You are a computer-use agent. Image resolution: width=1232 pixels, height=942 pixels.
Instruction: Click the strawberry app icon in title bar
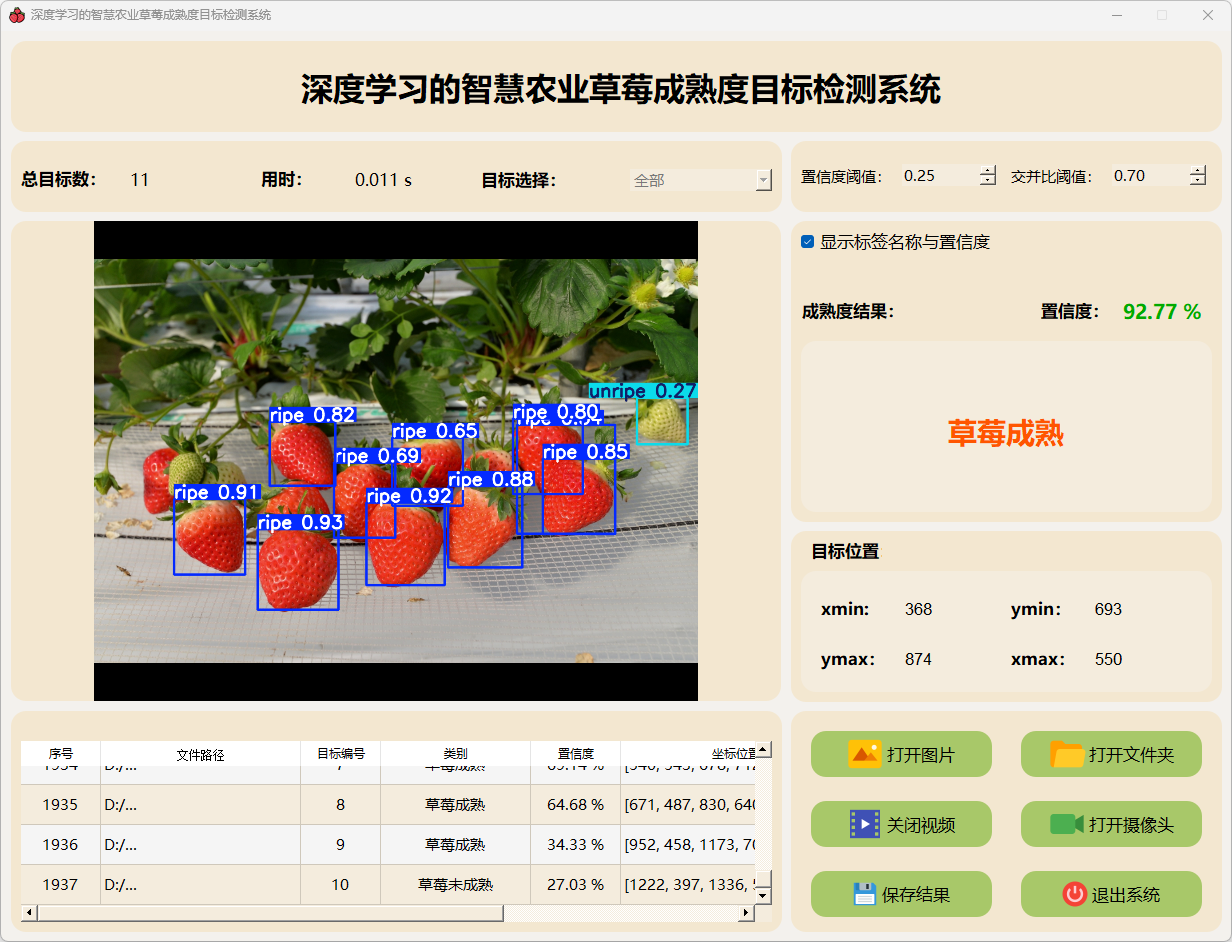pos(16,15)
